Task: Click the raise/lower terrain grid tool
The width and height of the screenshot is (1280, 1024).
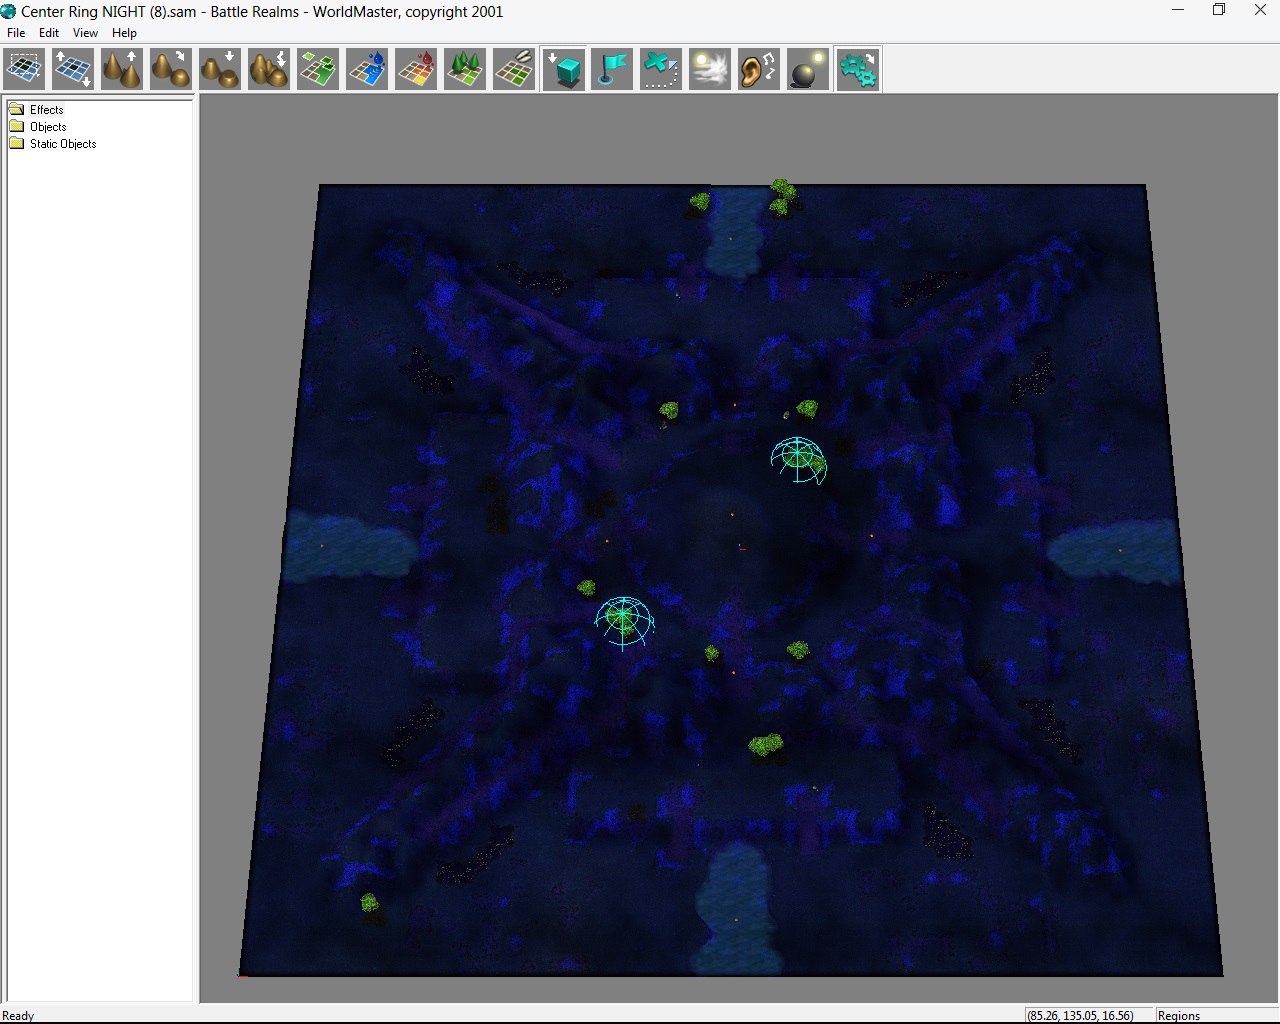Action: click(x=73, y=70)
